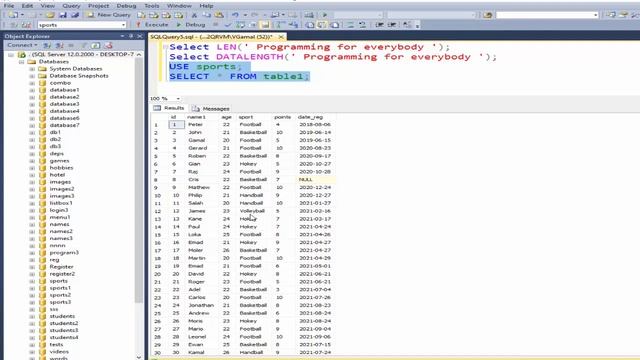Click the Execute button

pos(152,25)
